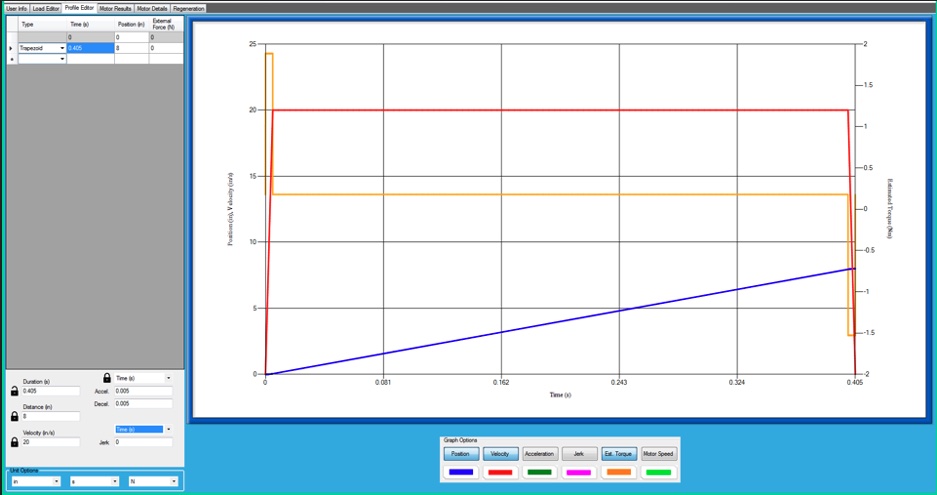Image resolution: width=937 pixels, height=495 pixels.
Task: Click the Accel. value field
Action: click(x=143, y=391)
